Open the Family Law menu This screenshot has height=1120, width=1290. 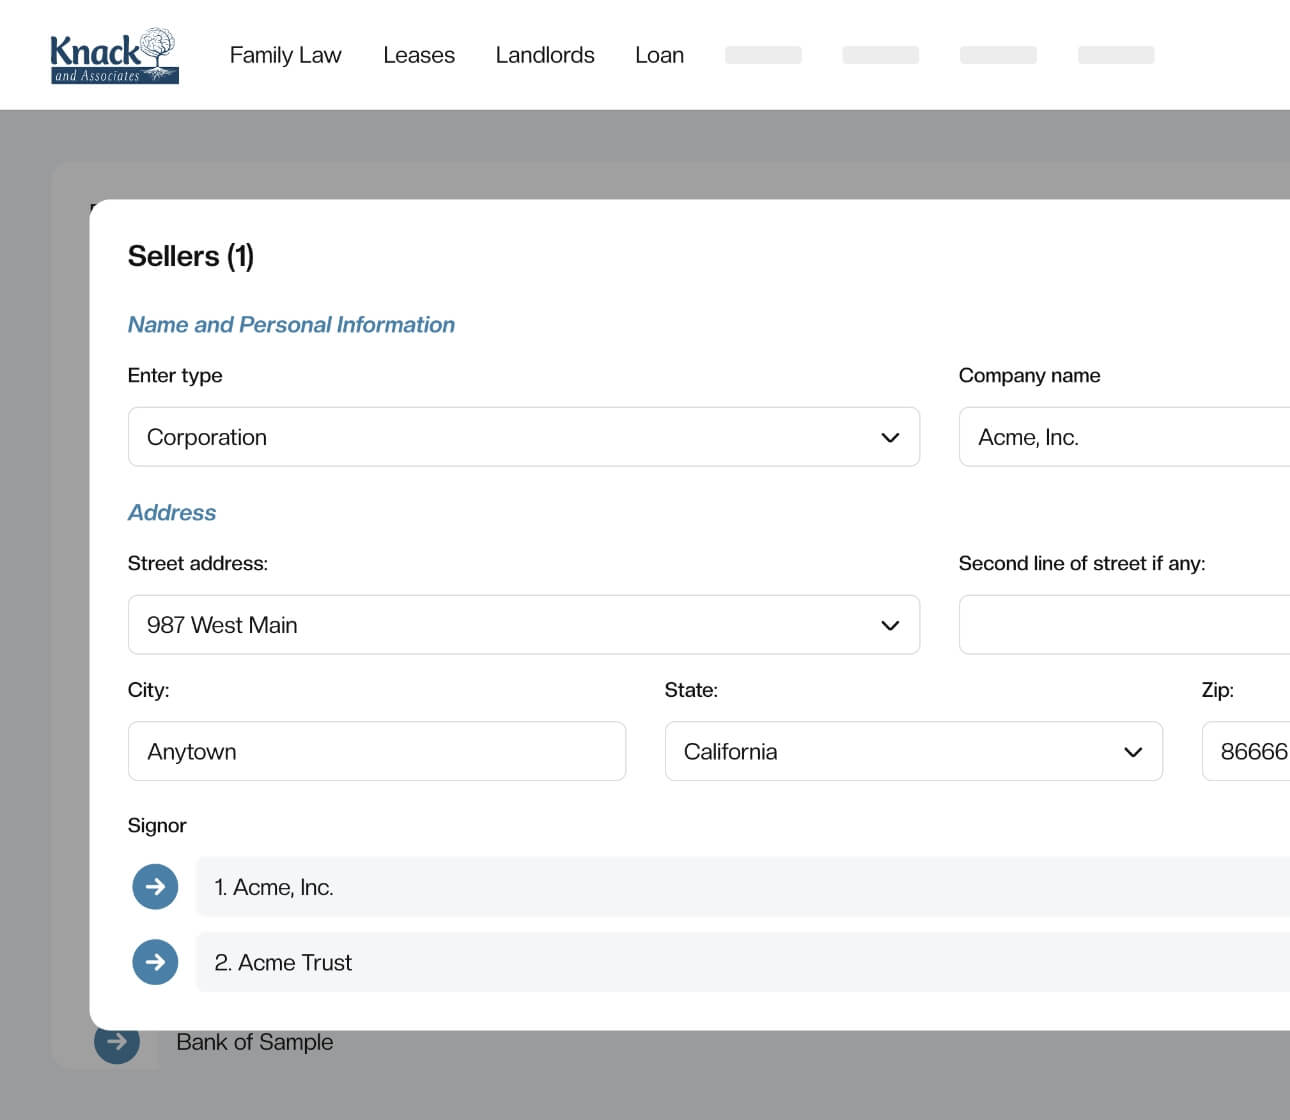click(285, 55)
